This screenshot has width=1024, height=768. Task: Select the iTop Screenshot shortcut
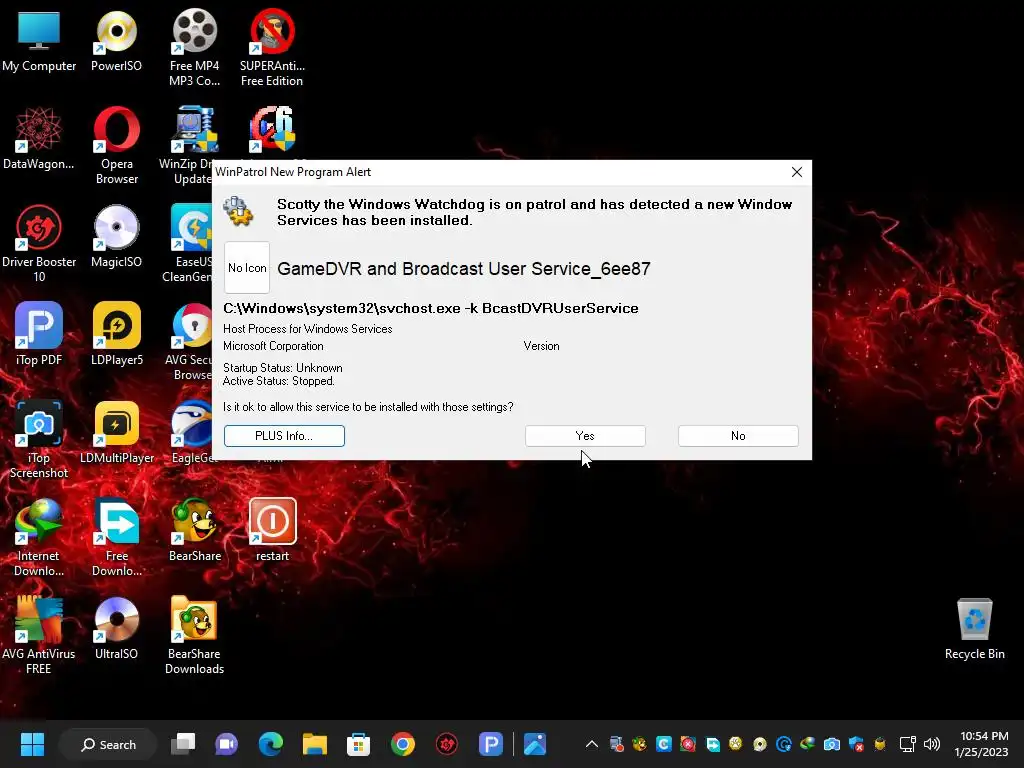coord(39,440)
